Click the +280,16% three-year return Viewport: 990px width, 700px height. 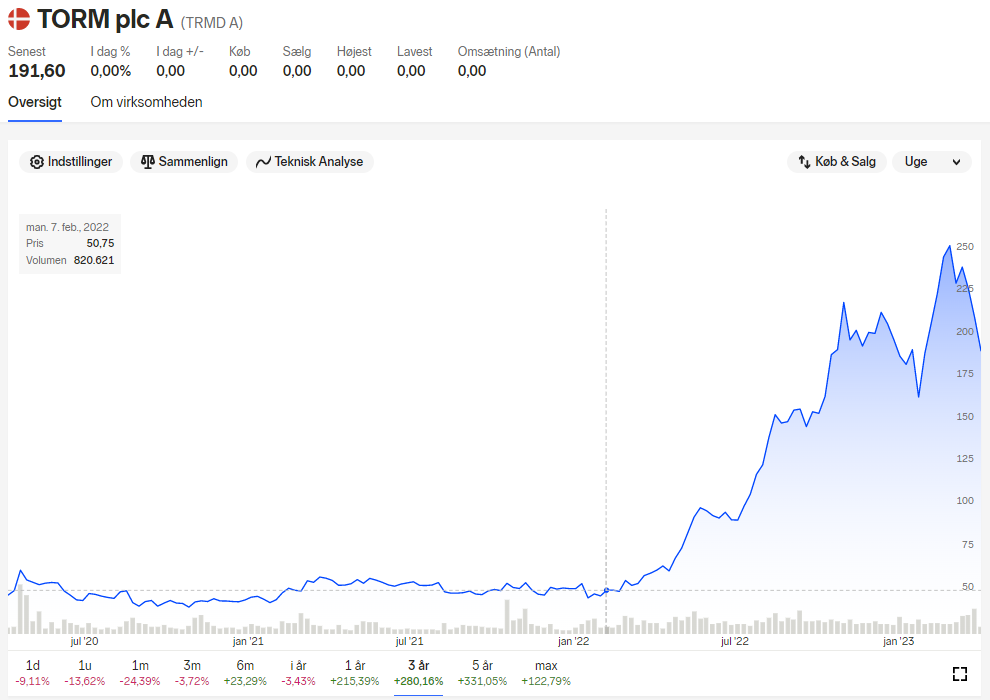419,682
